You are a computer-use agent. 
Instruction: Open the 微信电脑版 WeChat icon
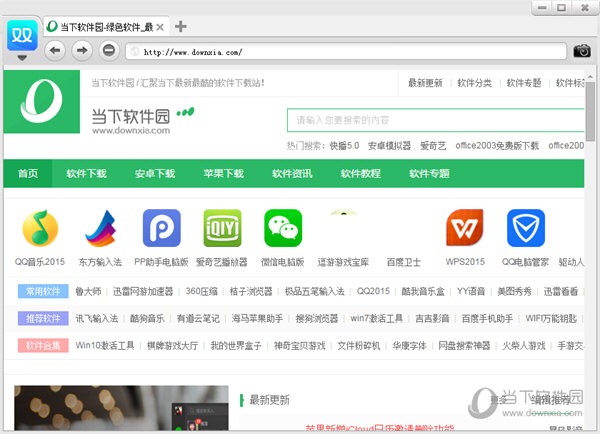[x=283, y=228]
